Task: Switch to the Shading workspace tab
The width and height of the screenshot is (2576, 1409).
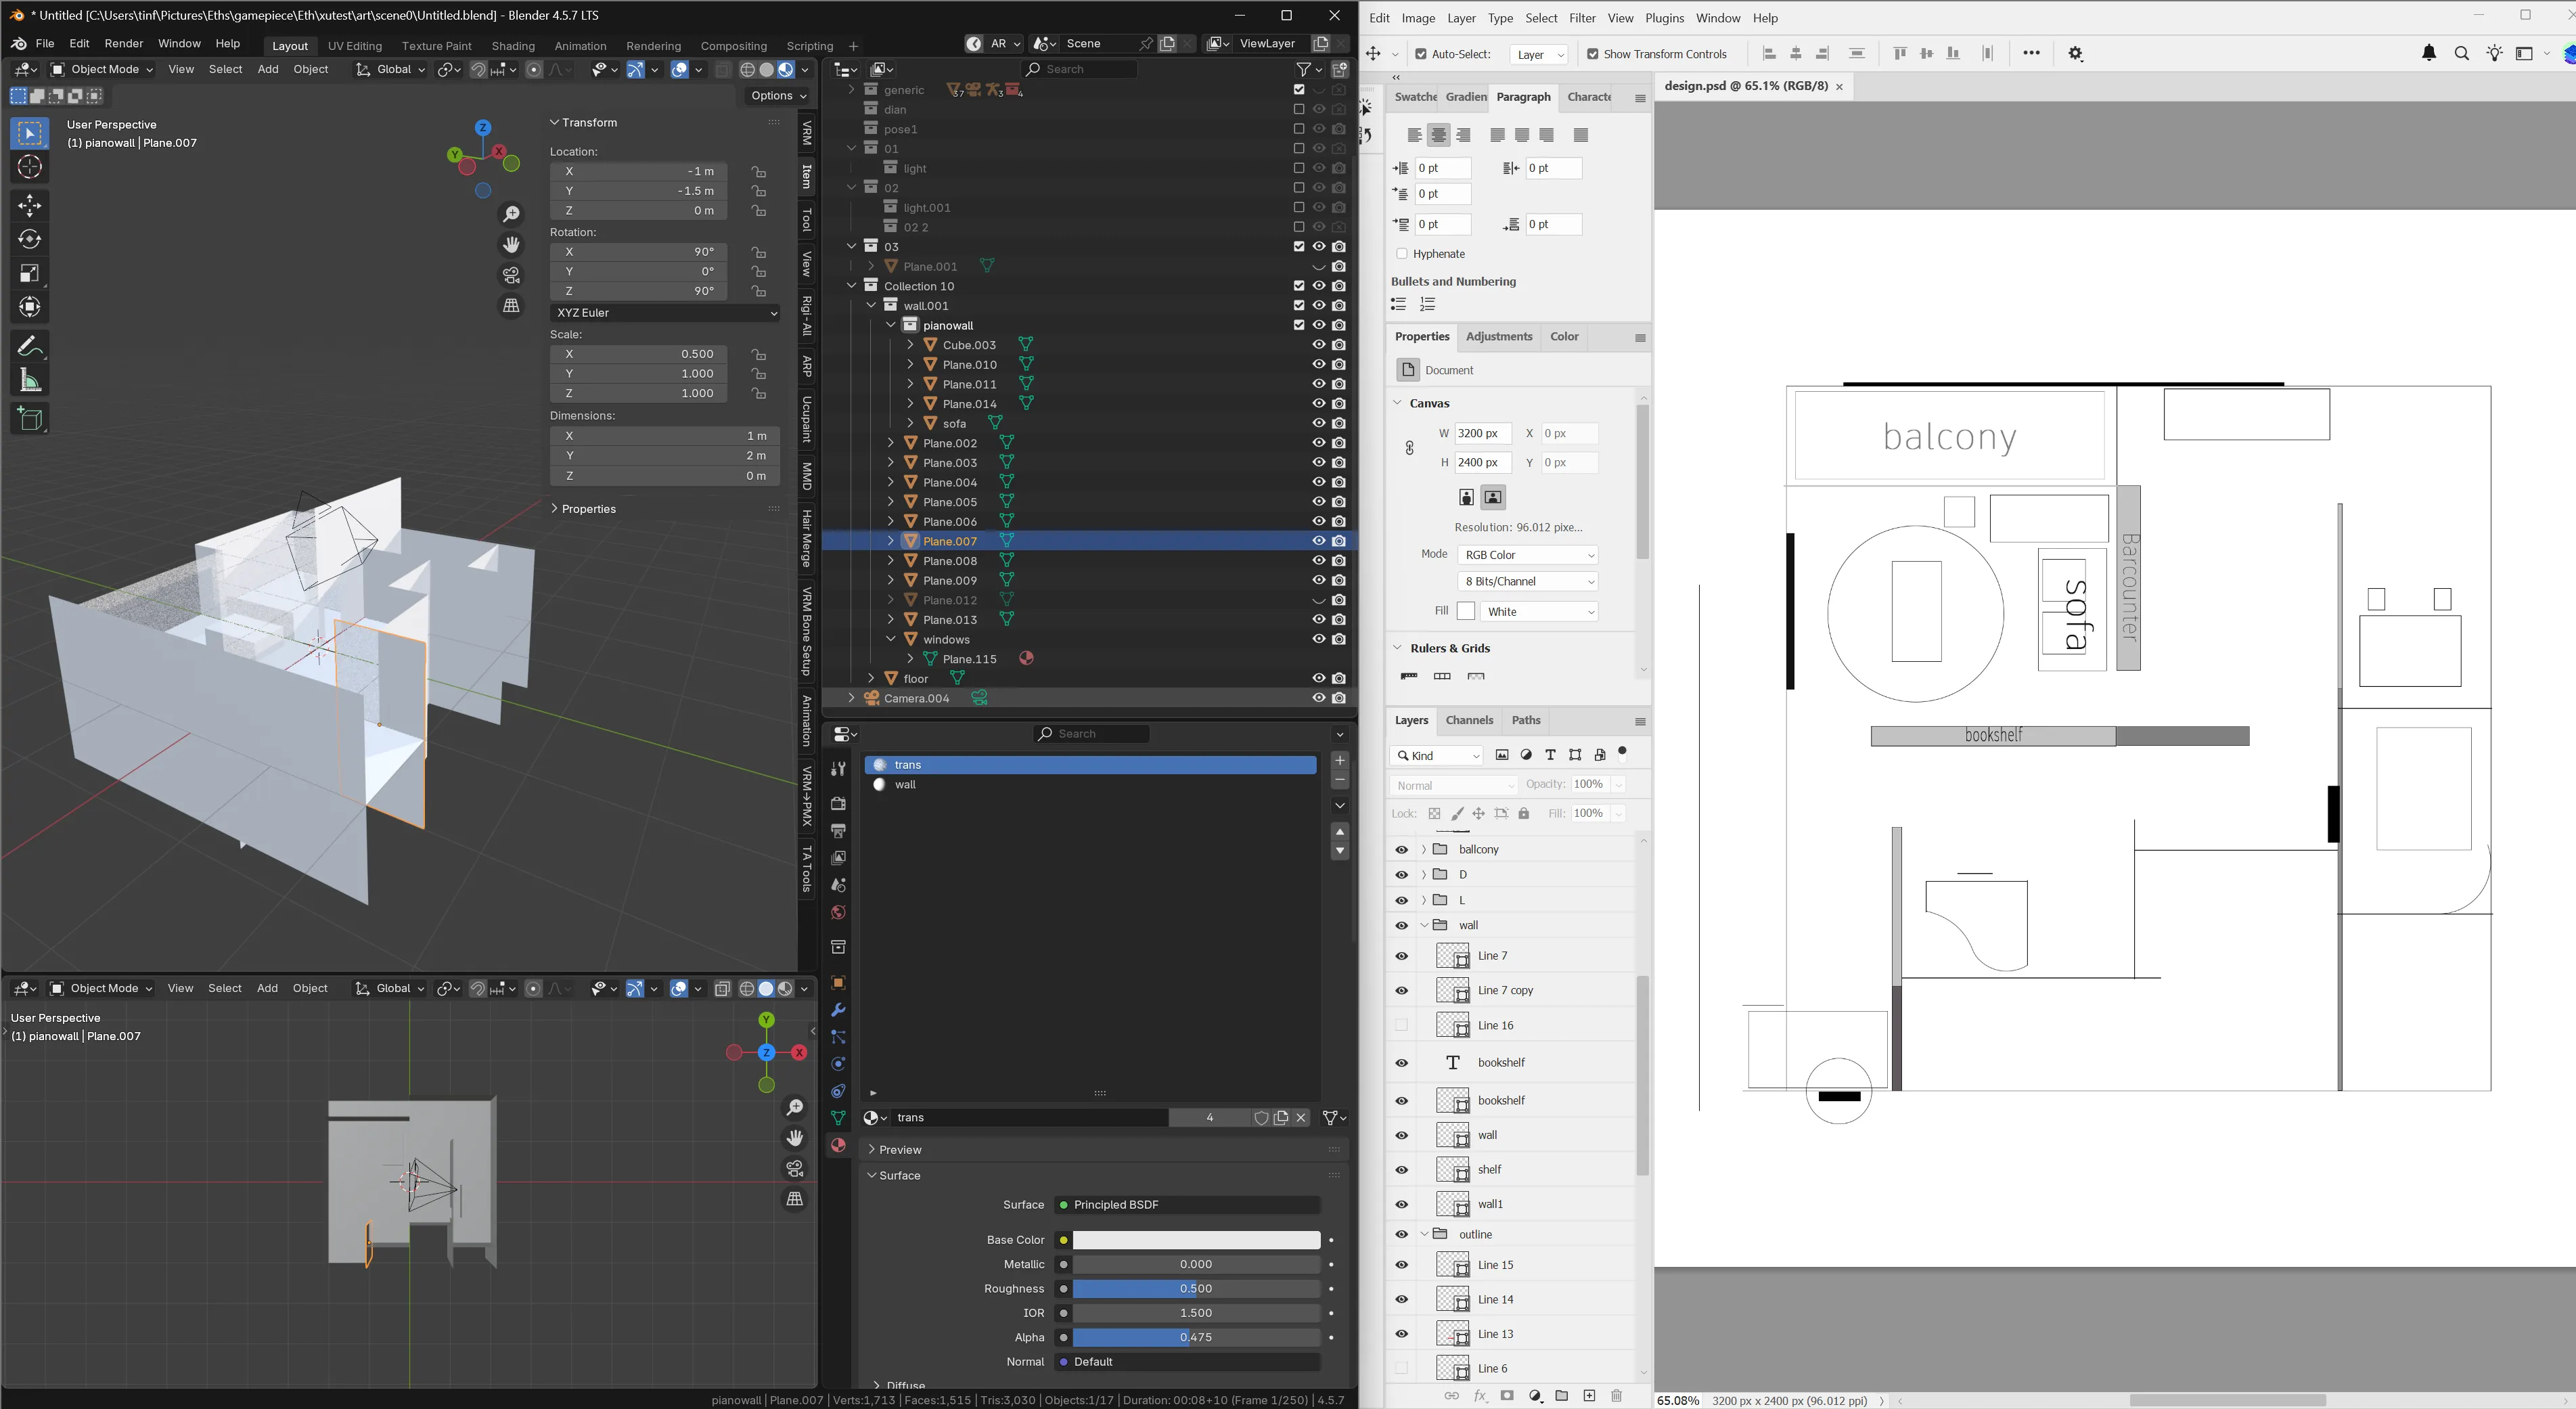Action: click(x=513, y=46)
